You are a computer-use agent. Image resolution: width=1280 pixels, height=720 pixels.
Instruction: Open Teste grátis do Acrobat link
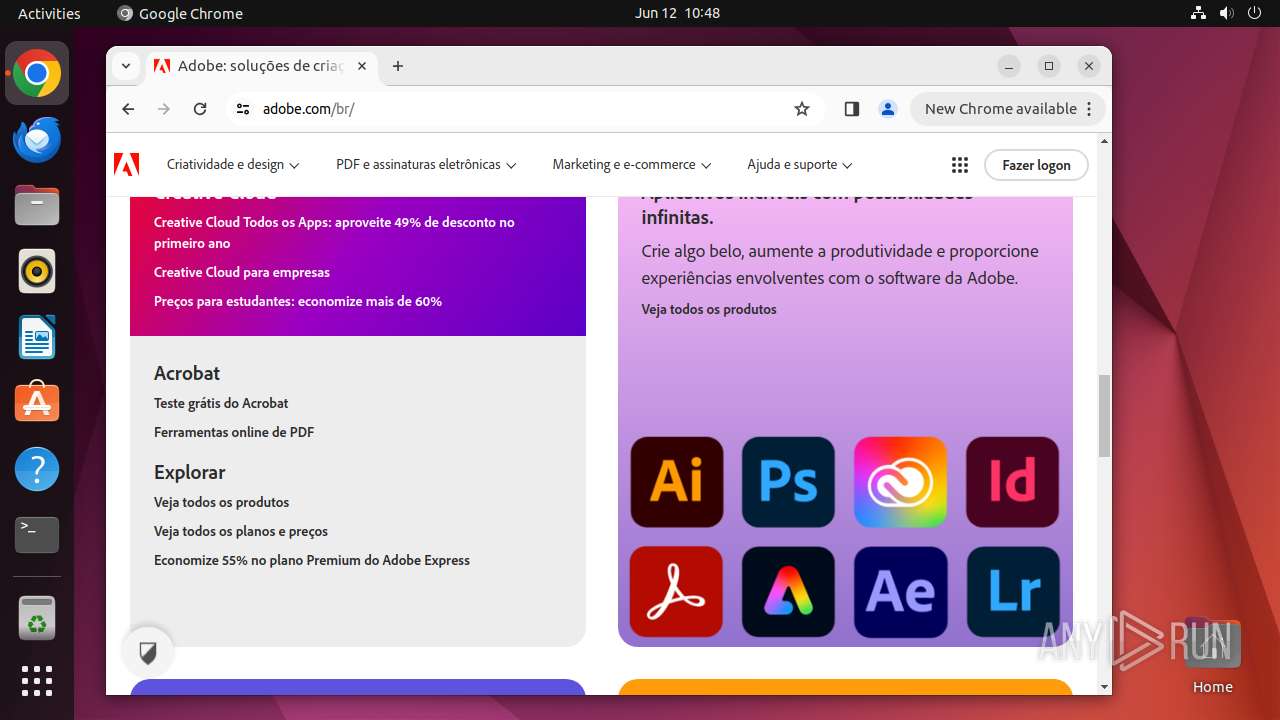tap(221, 403)
